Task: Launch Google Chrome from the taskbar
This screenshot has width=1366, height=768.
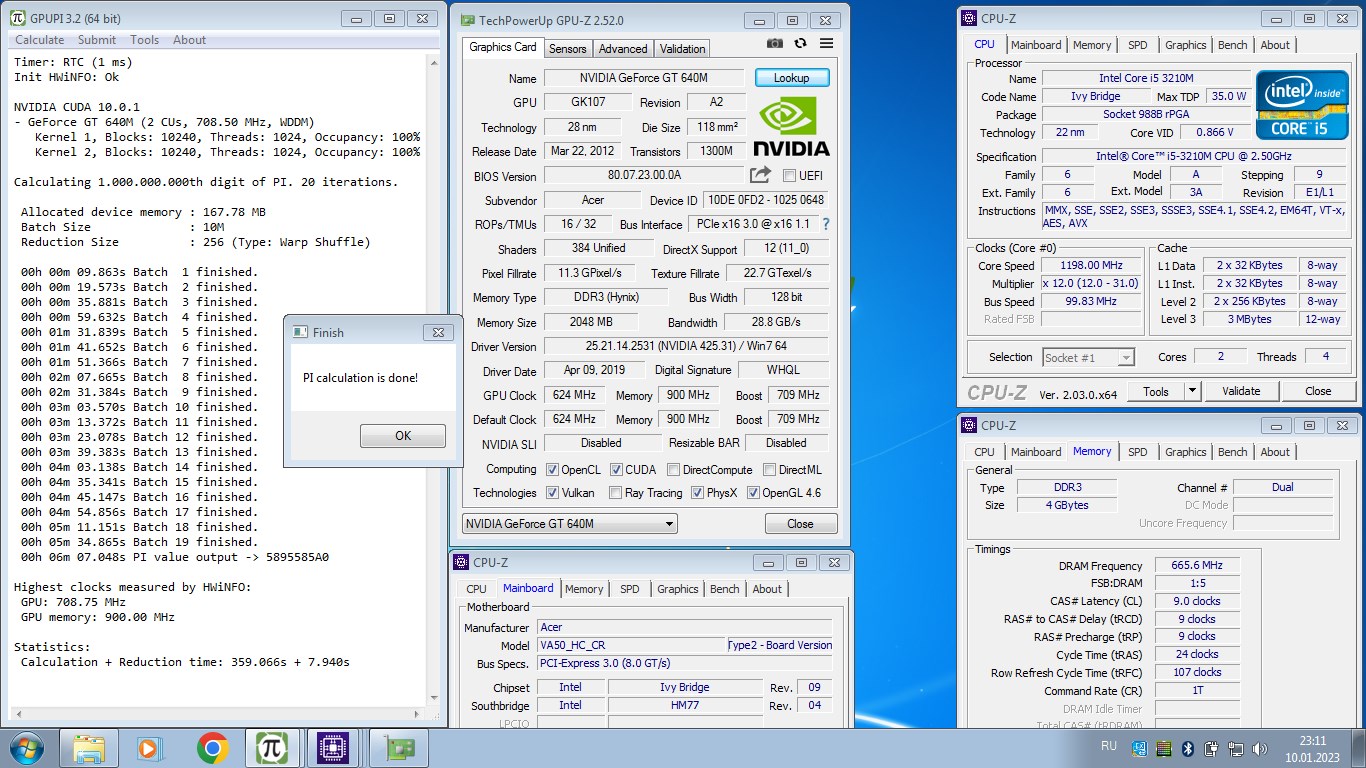Action: point(212,748)
